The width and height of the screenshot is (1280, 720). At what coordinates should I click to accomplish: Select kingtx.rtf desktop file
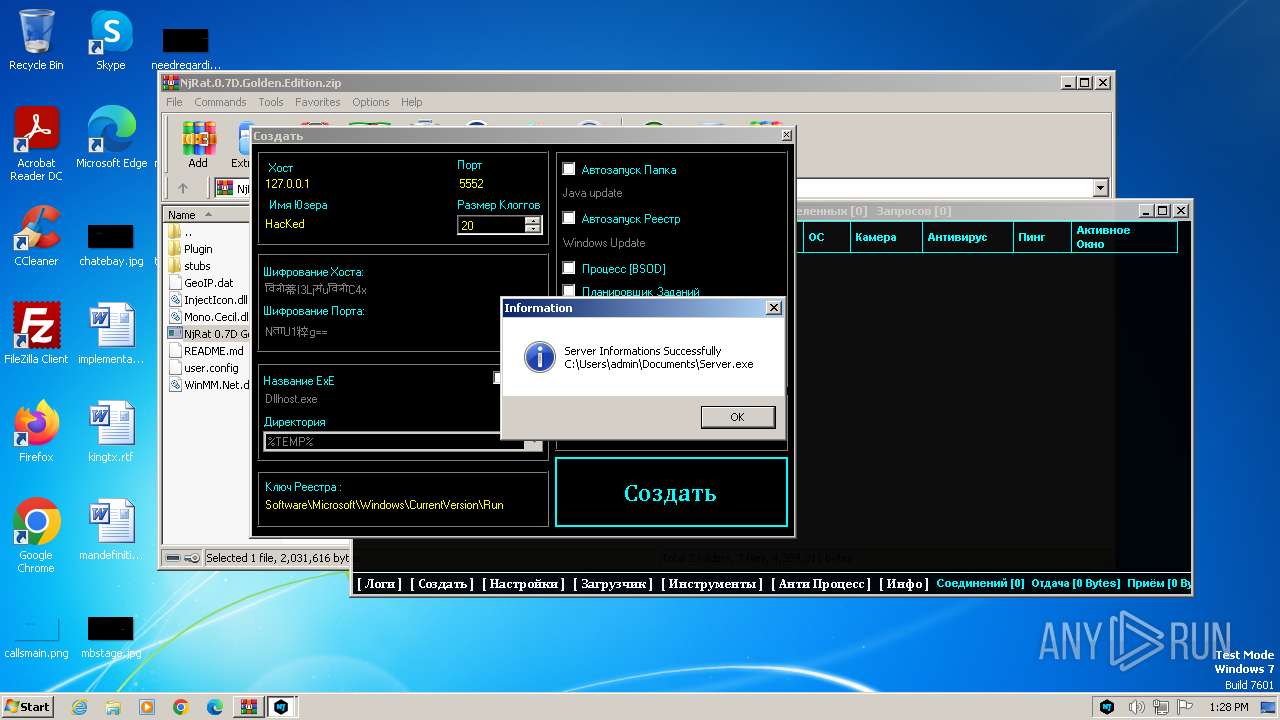(110, 431)
